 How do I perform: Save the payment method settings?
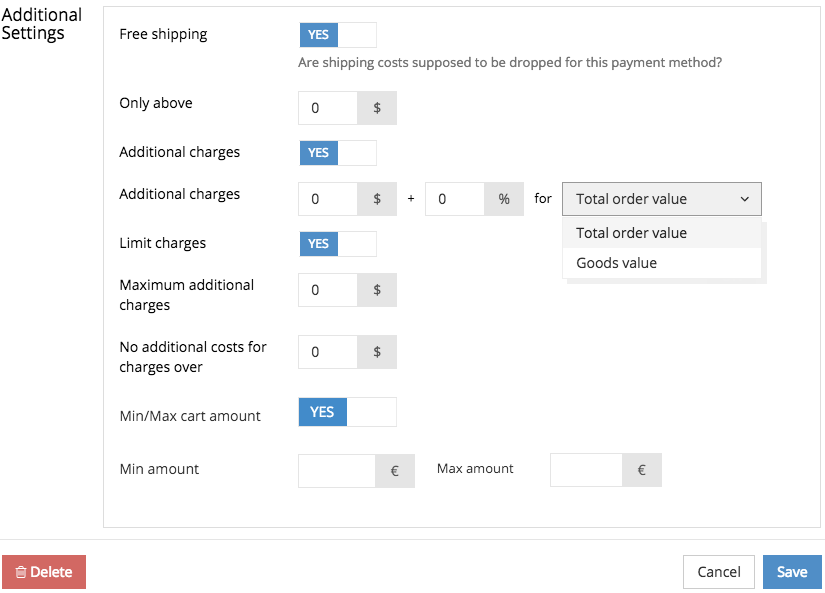pos(792,572)
